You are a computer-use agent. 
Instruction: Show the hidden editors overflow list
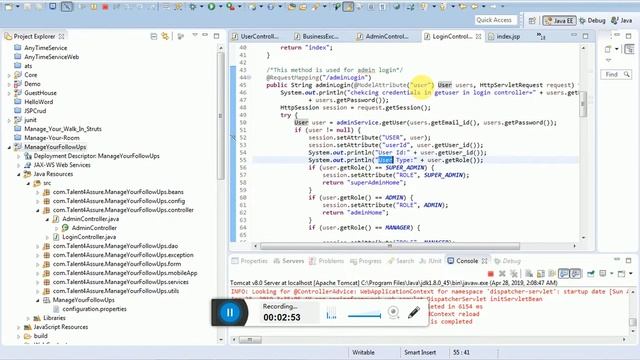541,36
